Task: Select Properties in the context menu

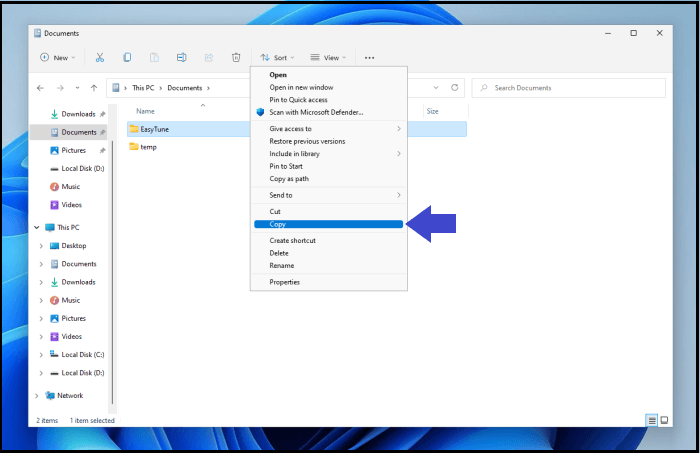Action: (x=285, y=282)
